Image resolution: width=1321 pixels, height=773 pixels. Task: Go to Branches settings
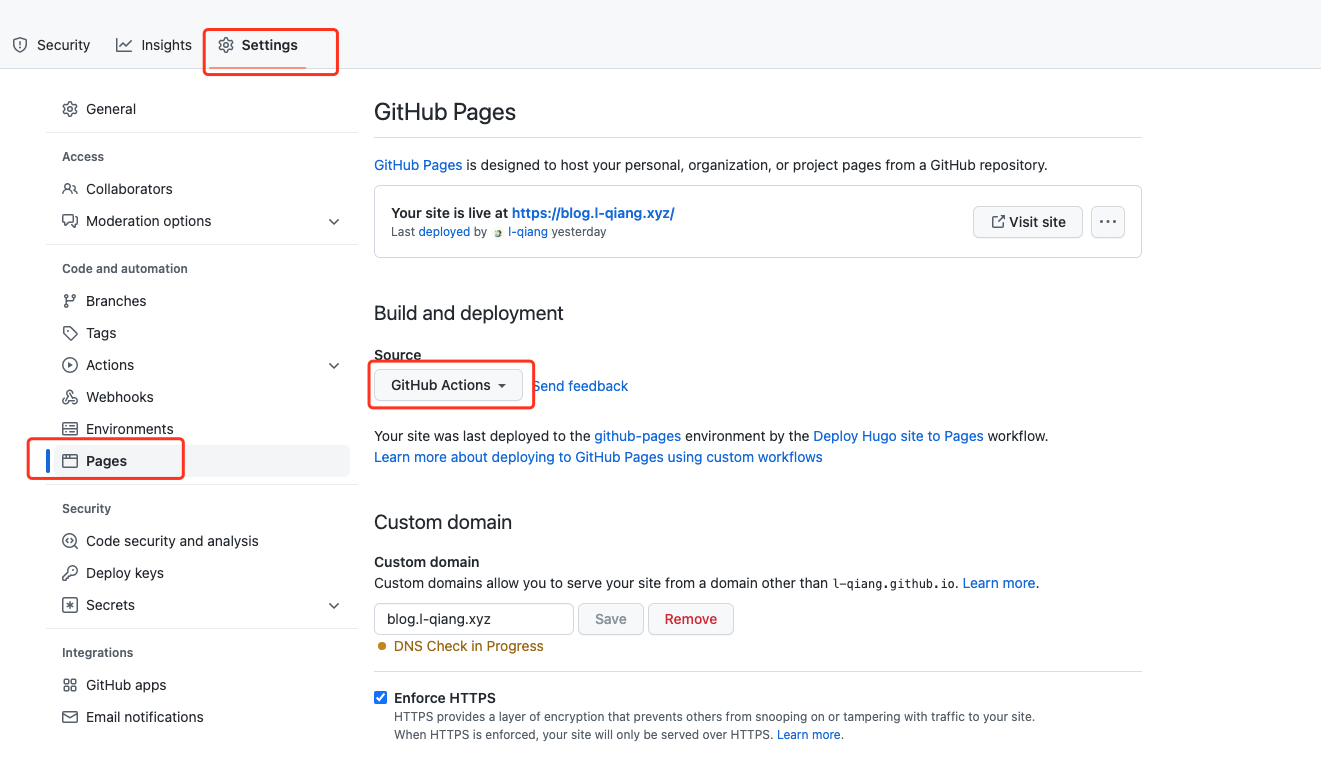point(198,301)
